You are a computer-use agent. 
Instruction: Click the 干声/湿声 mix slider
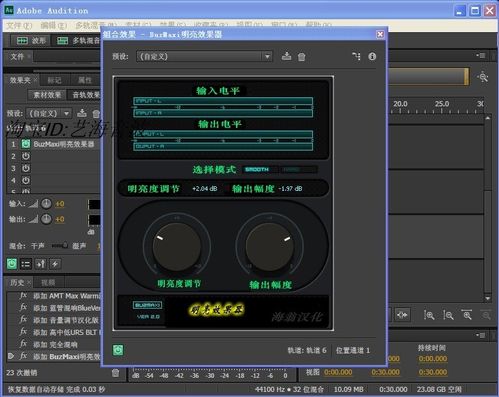(x=60, y=246)
